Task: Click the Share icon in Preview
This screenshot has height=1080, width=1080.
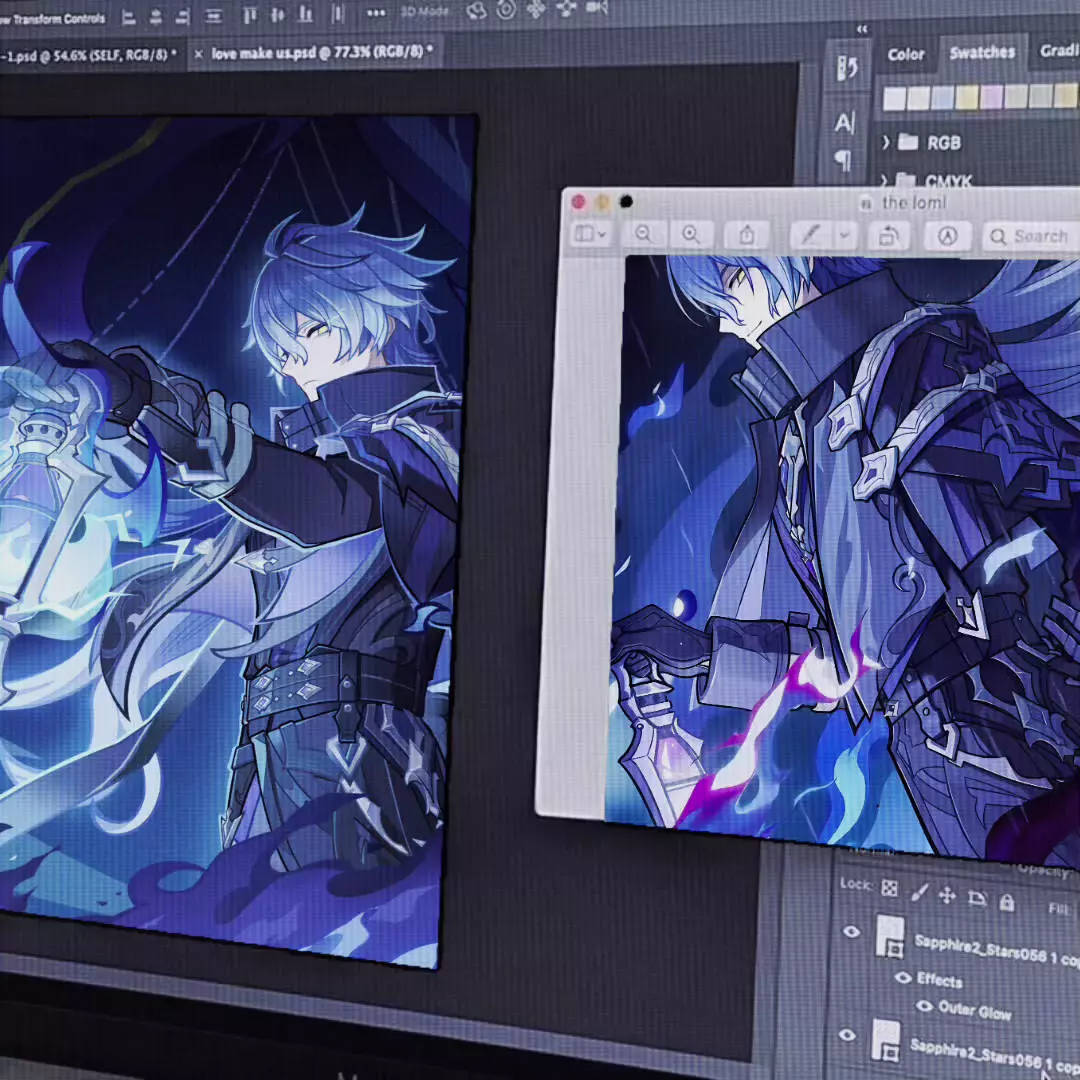Action: (x=747, y=235)
